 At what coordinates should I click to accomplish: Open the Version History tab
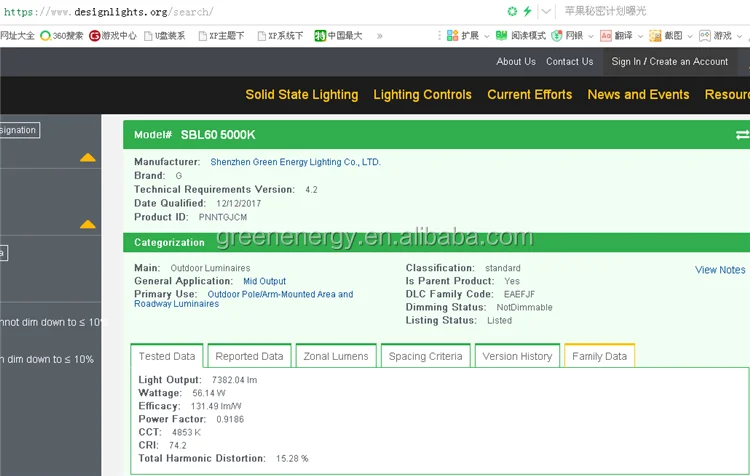[x=517, y=356]
